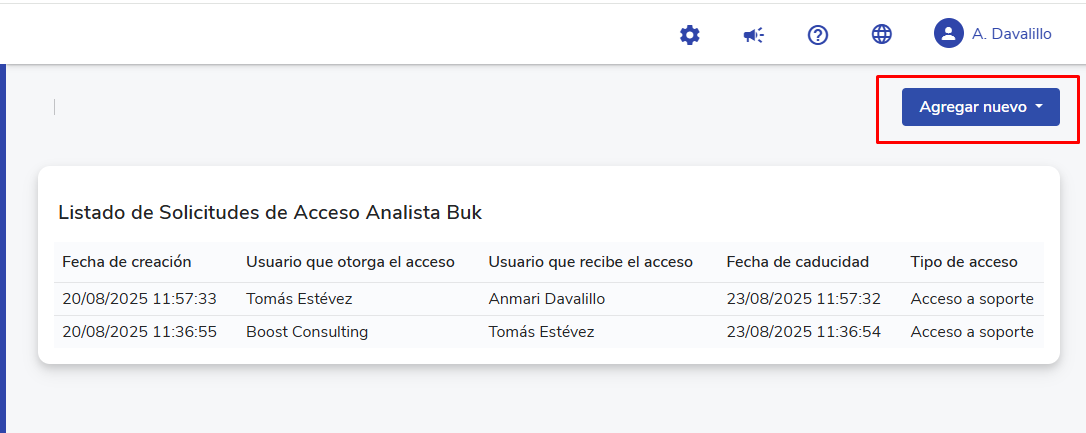
Task: Click the megaphone announcements icon
Action: coord(753,35)
